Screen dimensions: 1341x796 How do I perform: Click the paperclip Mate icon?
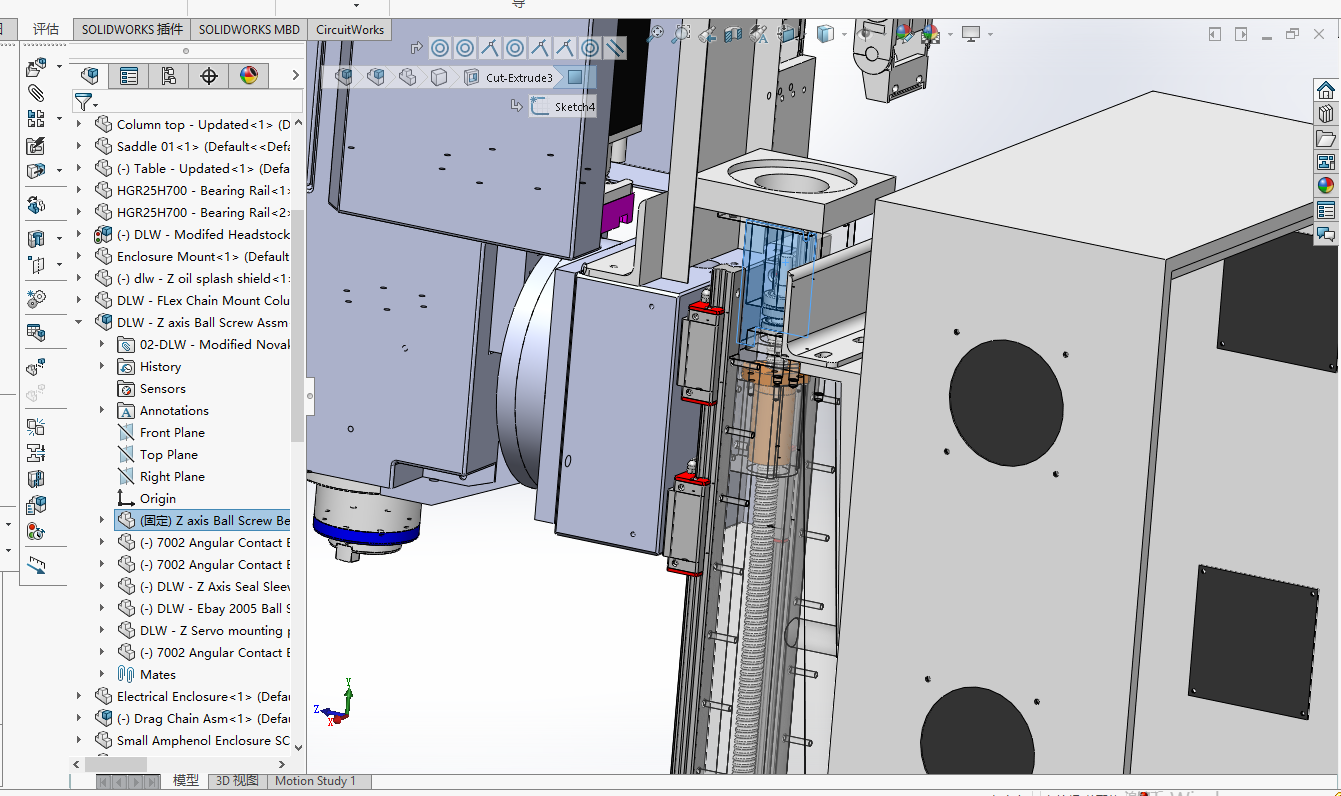point(36,93)
